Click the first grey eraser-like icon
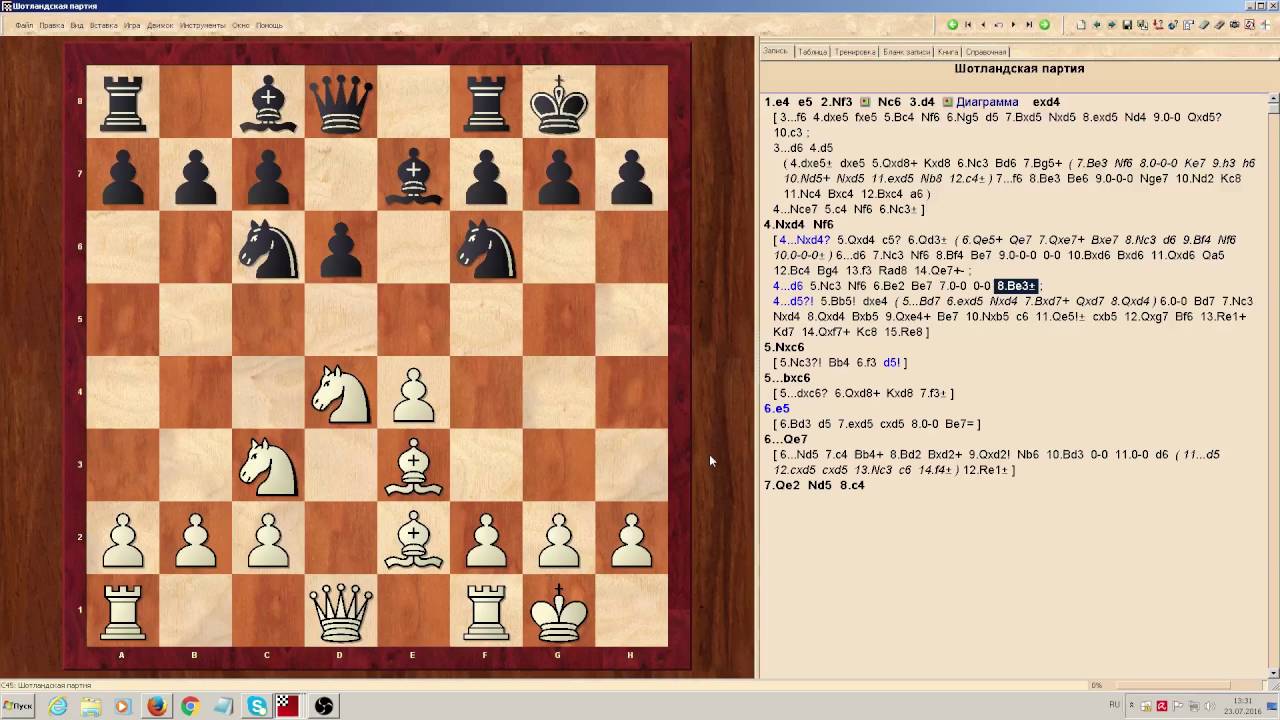The width and height of the screenshot is (1280, 720). pyautogui.click(x=1204, y=25)
